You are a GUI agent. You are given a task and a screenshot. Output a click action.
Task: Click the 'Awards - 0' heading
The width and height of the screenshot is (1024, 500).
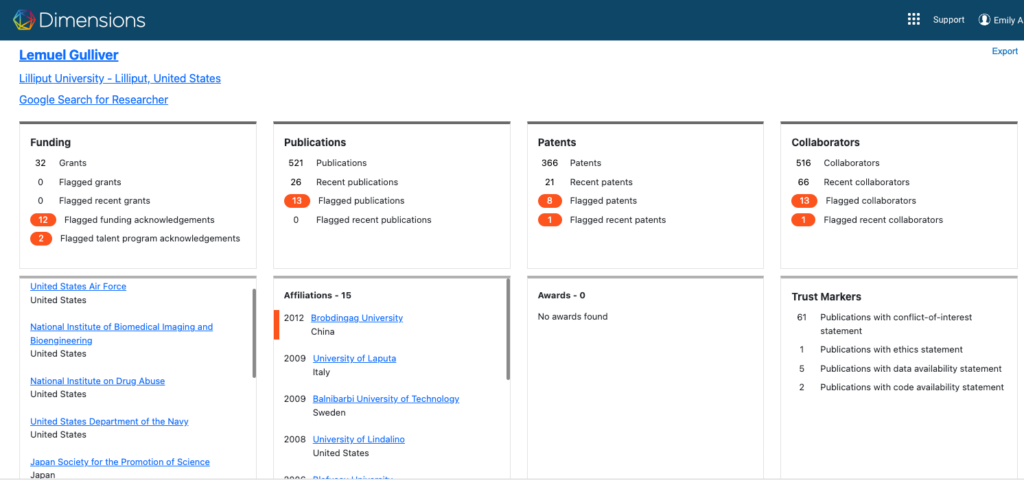pos(562,295)
